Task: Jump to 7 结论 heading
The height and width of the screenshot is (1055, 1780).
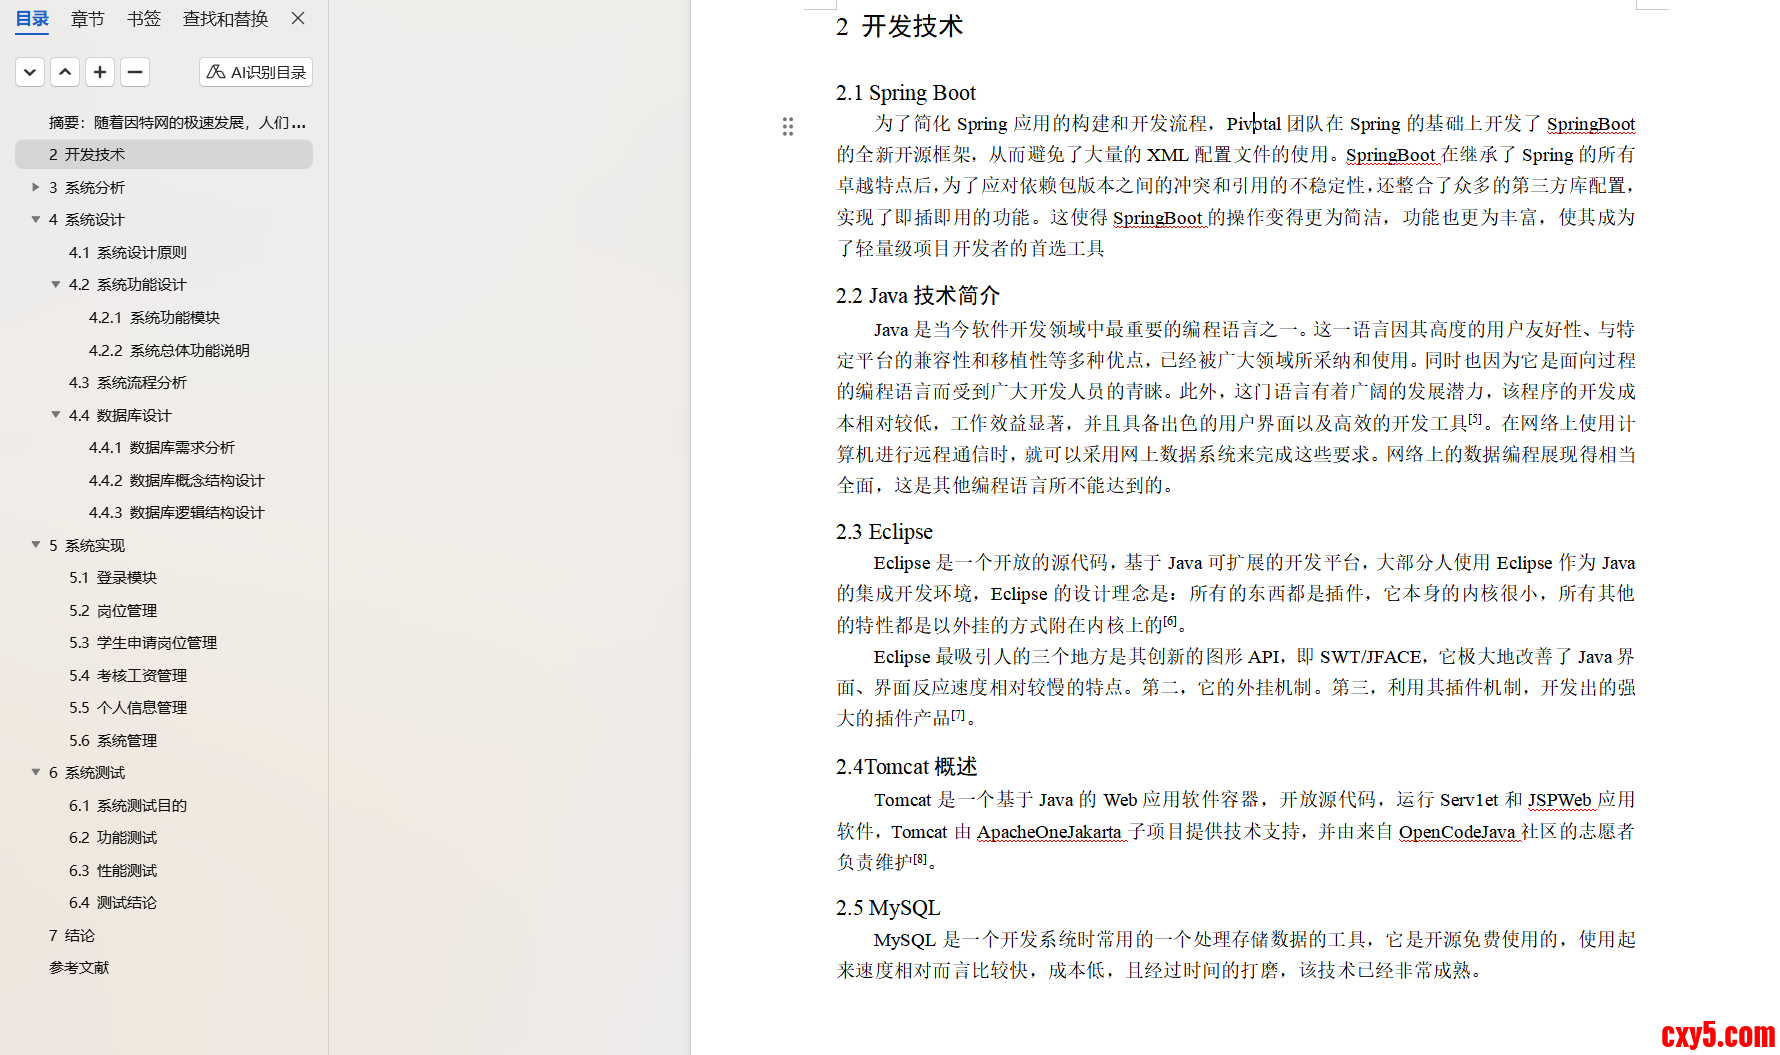Action: (x=72, y=935)
